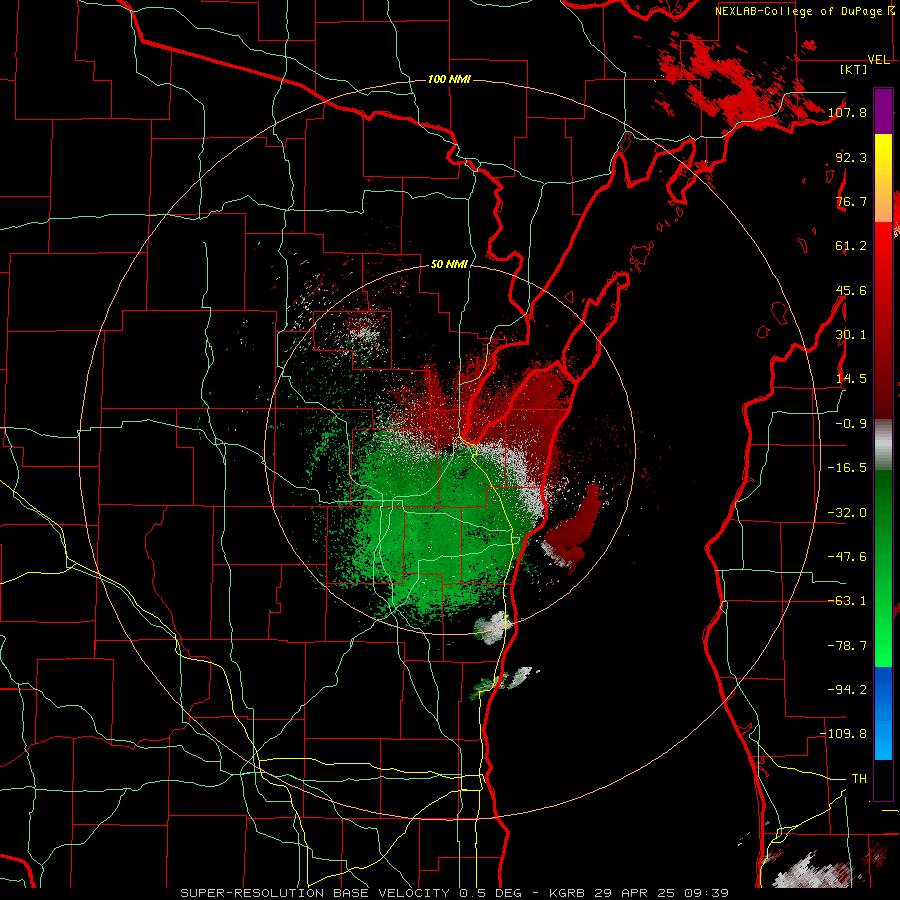Click the 50 NMI range ring label
The image size is (900, 900).
pyautogui.click(x=449, y=264)
